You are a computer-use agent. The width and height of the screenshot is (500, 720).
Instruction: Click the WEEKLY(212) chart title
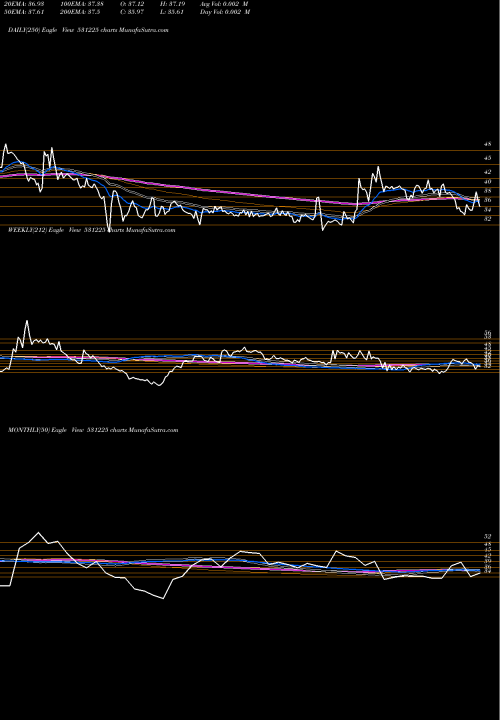[x=91, y=230]
